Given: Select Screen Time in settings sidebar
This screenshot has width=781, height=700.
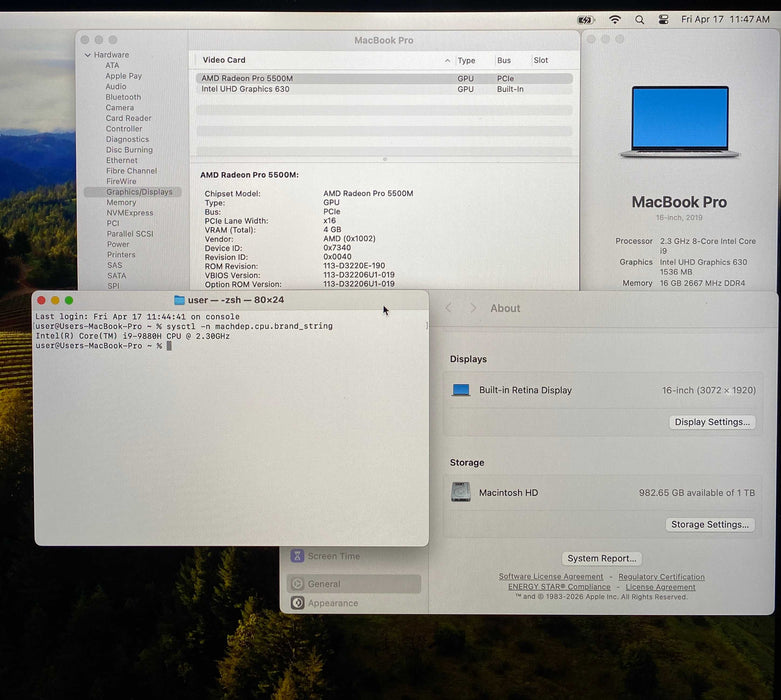Looking at the screenshot, I should [334, 556].
